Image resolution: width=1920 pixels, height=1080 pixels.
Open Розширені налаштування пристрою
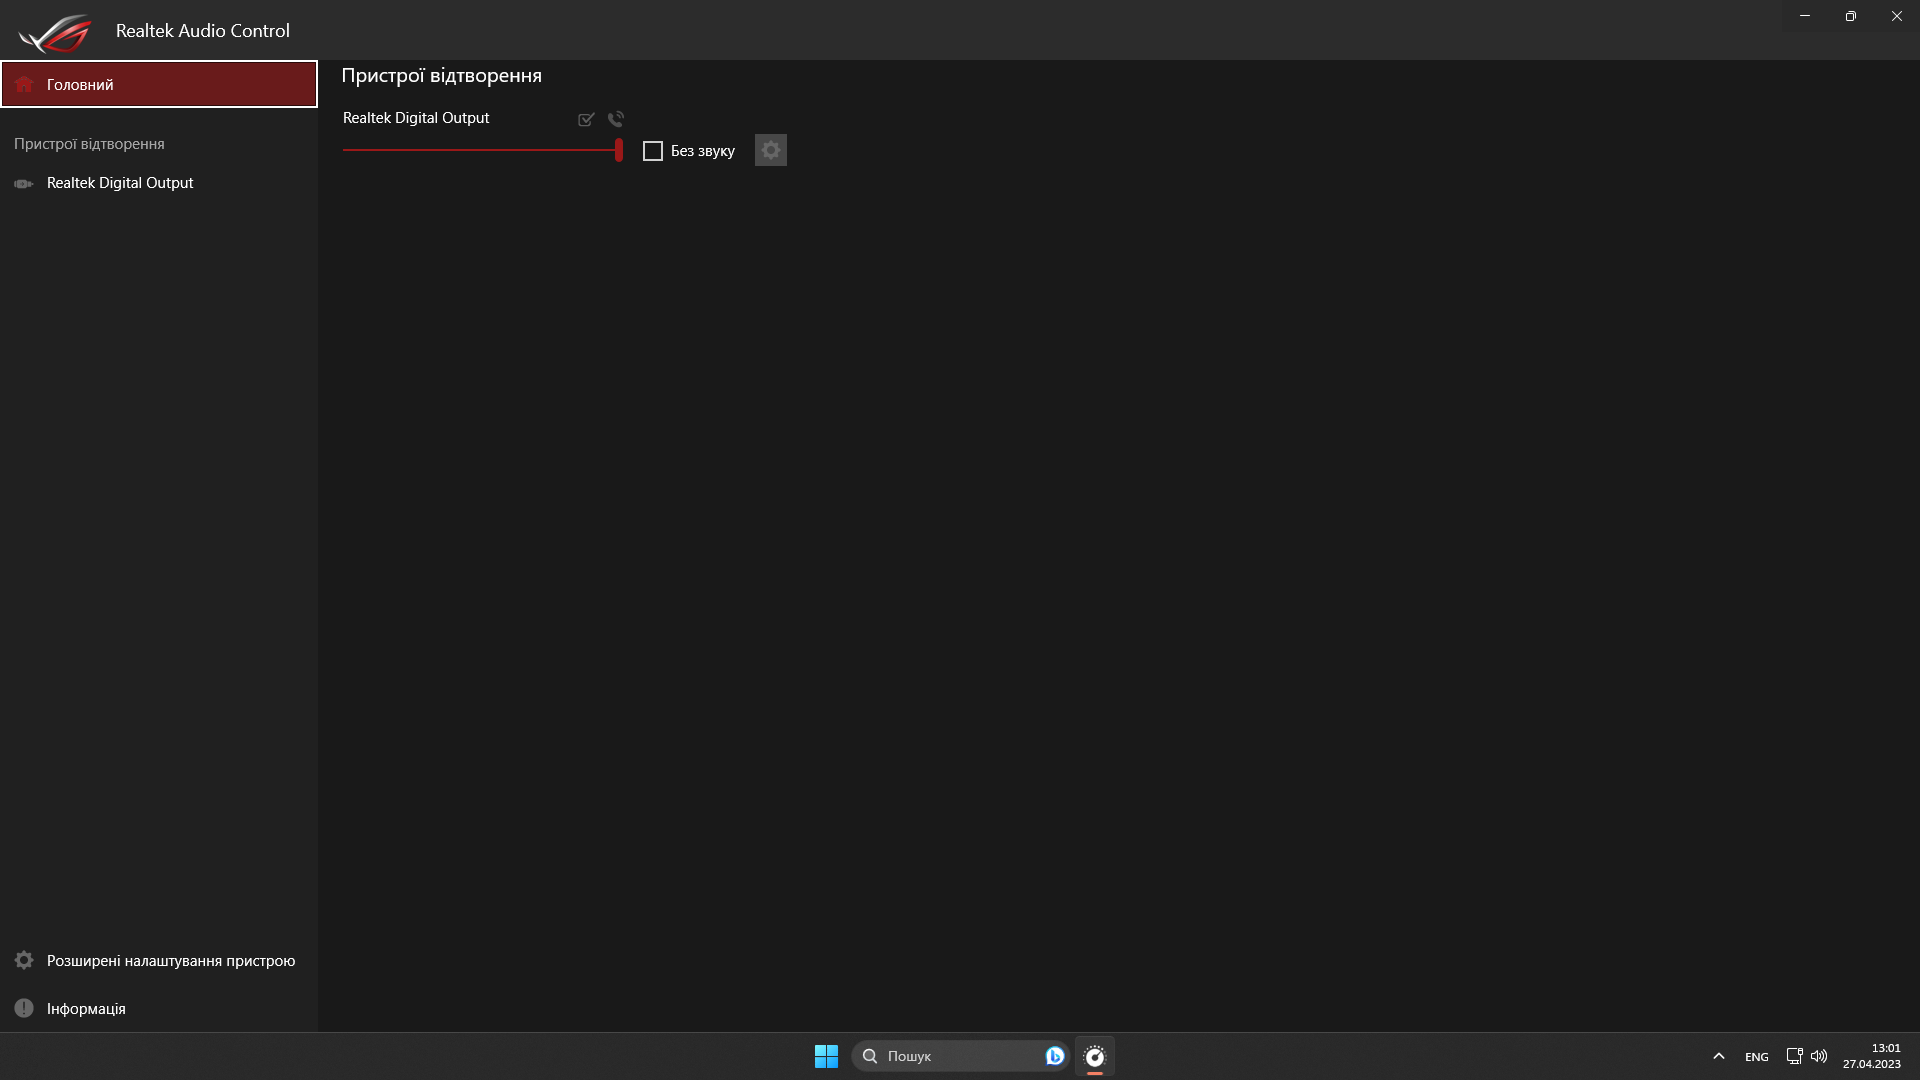pyautogui.click(x=159, y=960)
